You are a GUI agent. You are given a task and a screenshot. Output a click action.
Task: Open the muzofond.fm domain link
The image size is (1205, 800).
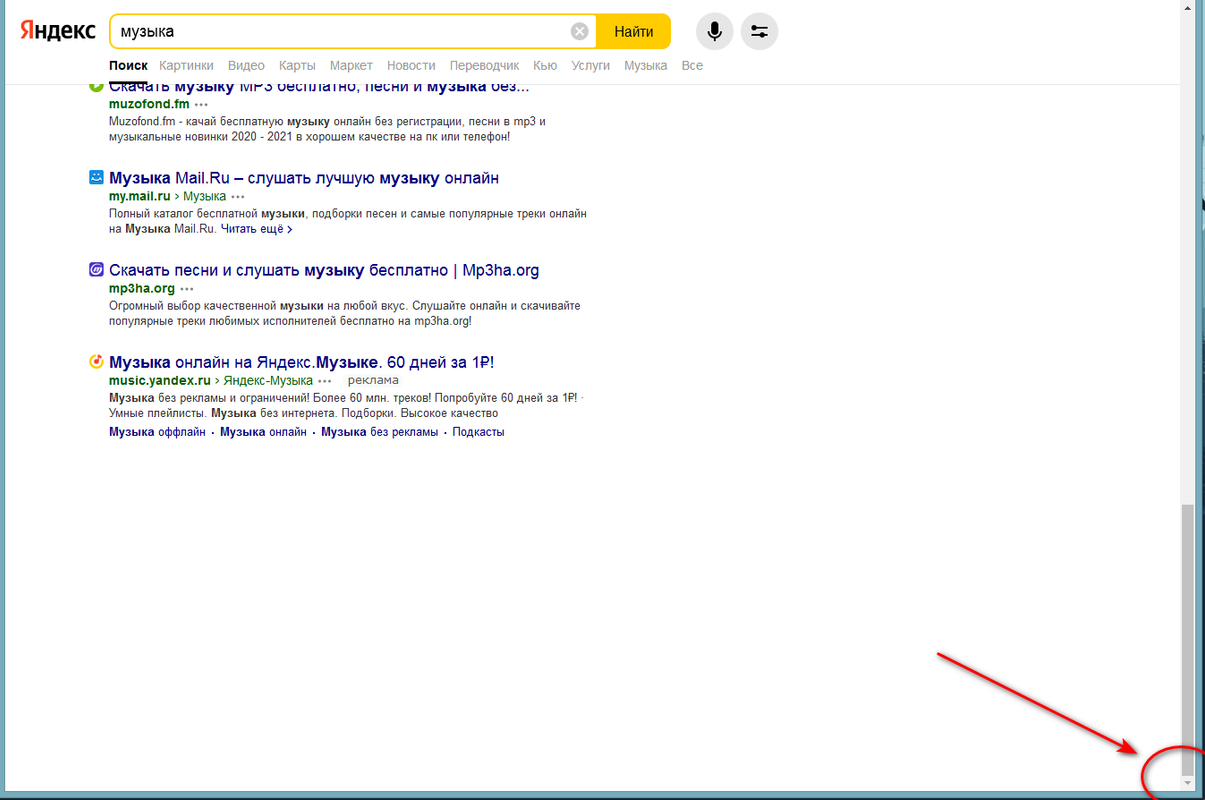pos(149,105)
